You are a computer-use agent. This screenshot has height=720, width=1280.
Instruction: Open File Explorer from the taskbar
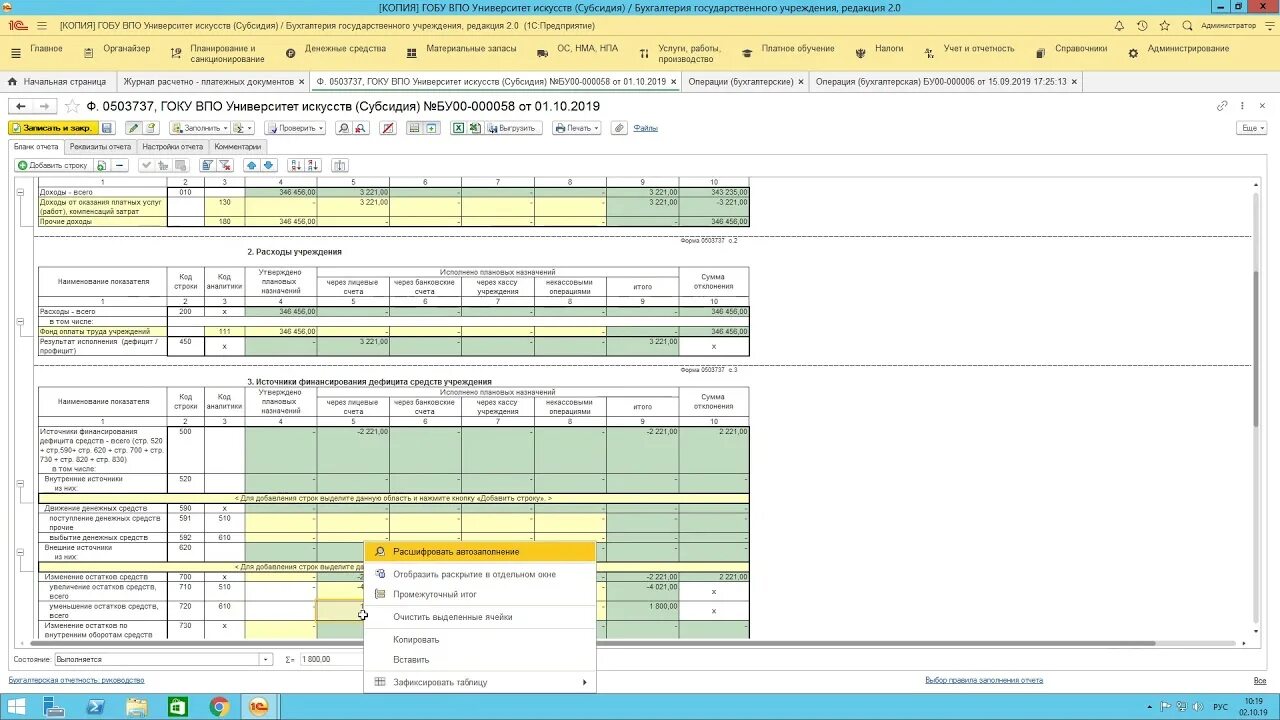coord(136,707)
